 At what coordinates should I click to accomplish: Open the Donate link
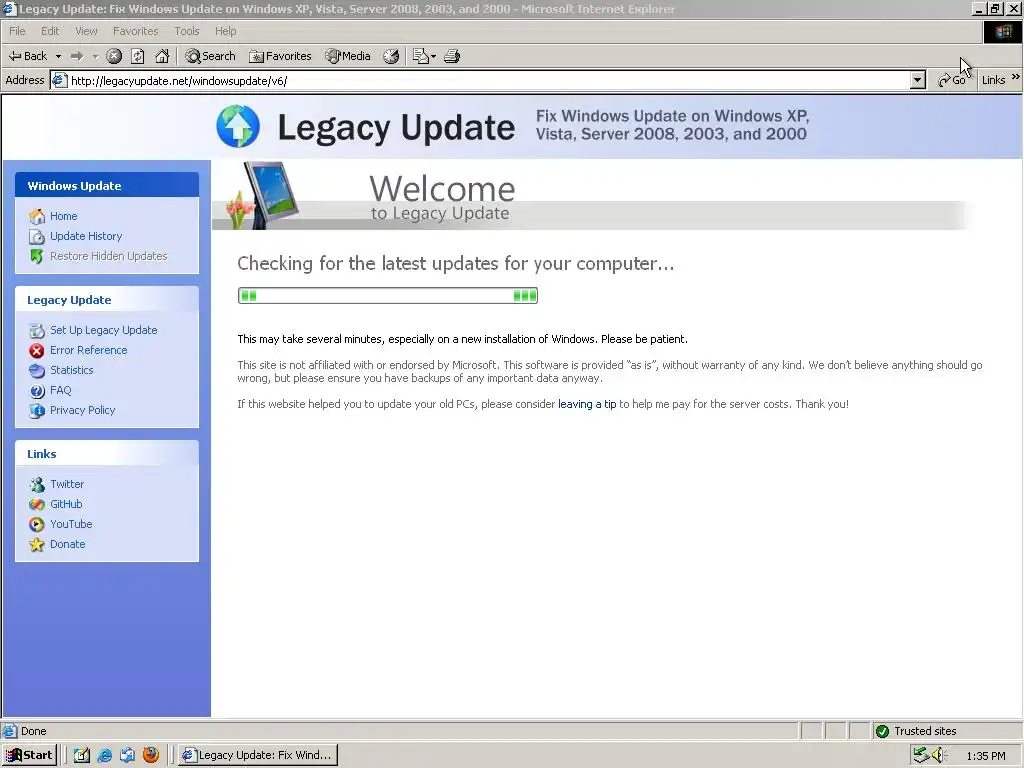click(67, 544)
